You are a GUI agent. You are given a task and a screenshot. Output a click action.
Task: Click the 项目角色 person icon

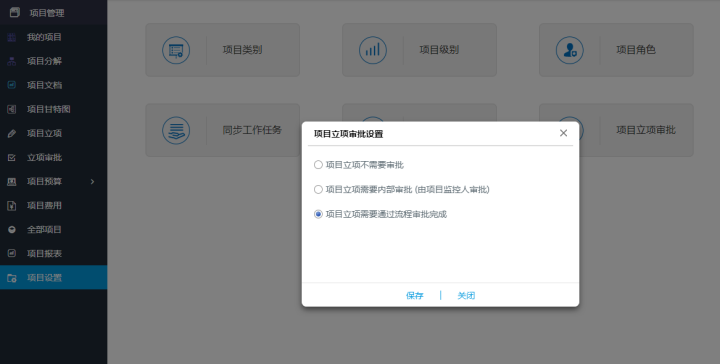569,50
